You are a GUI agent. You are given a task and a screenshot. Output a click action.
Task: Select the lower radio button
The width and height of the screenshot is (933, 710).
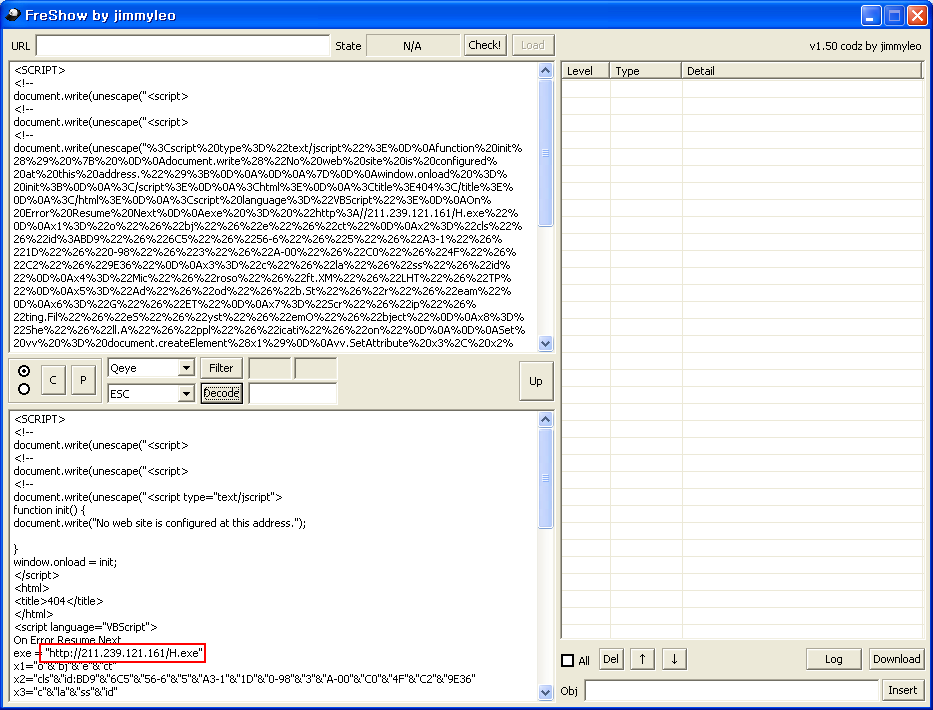(x=24, y=389)
